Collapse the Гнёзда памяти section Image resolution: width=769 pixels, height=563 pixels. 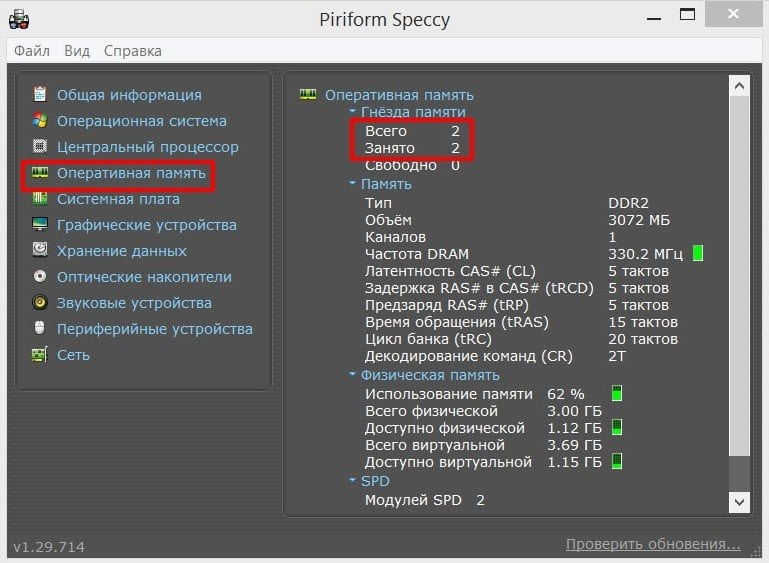[352, 110]
